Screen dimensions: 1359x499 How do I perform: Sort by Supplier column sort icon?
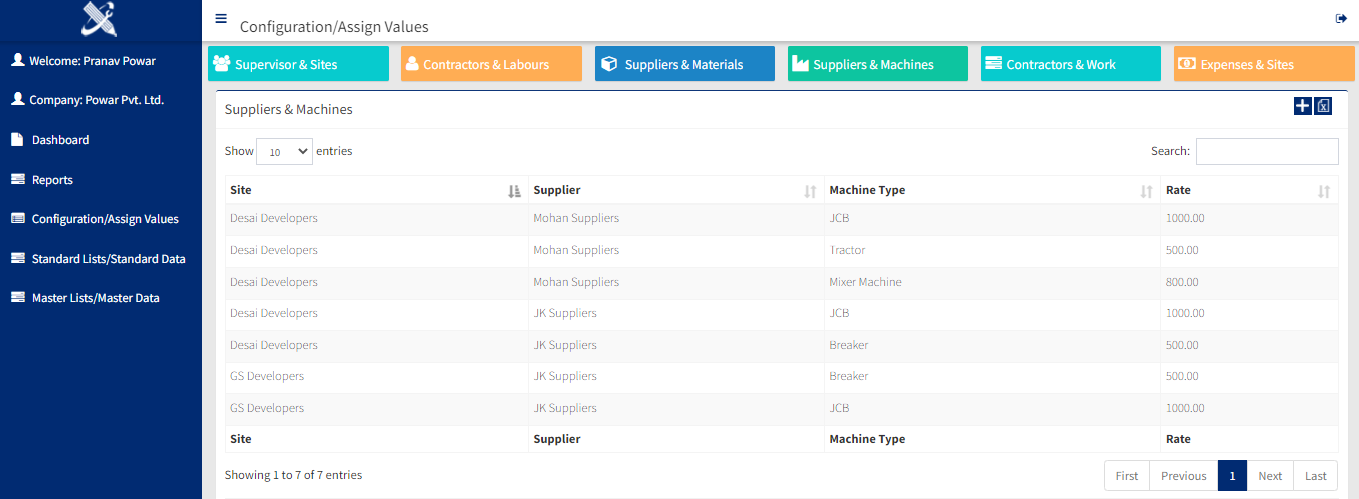tap(810, 191)
